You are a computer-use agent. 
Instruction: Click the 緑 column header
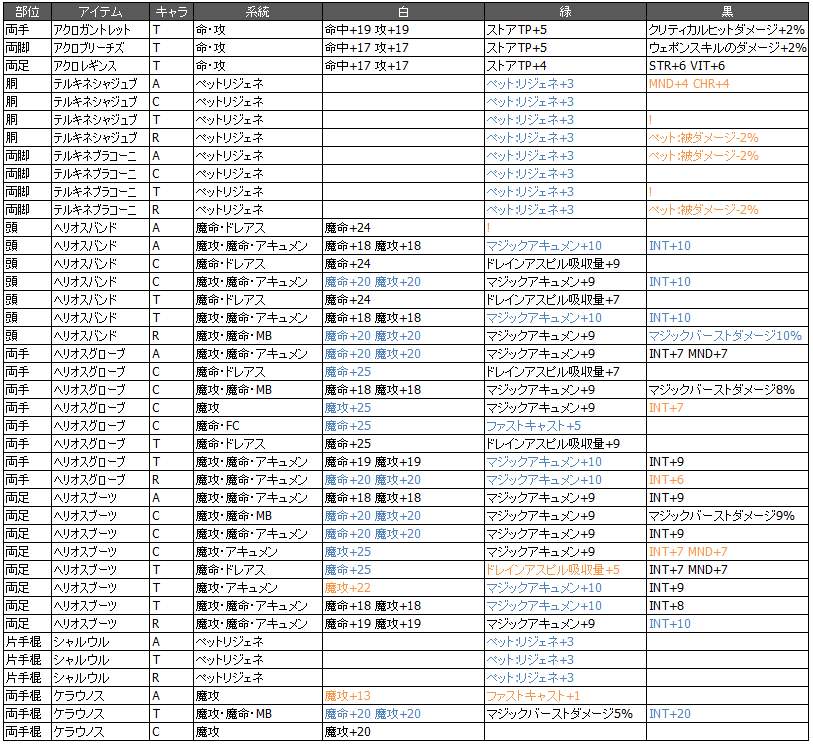coord(565,11)
